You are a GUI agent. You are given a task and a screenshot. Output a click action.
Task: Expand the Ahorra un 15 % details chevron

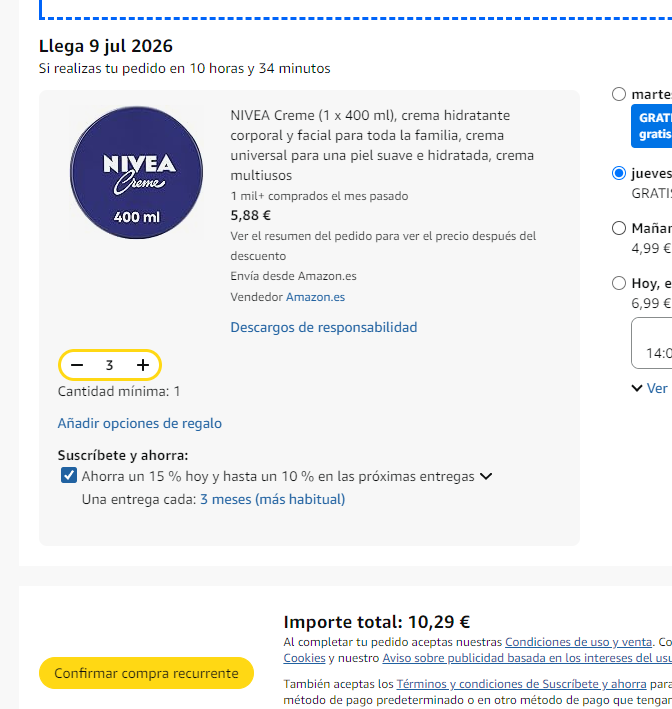click(x=486, y=476)
